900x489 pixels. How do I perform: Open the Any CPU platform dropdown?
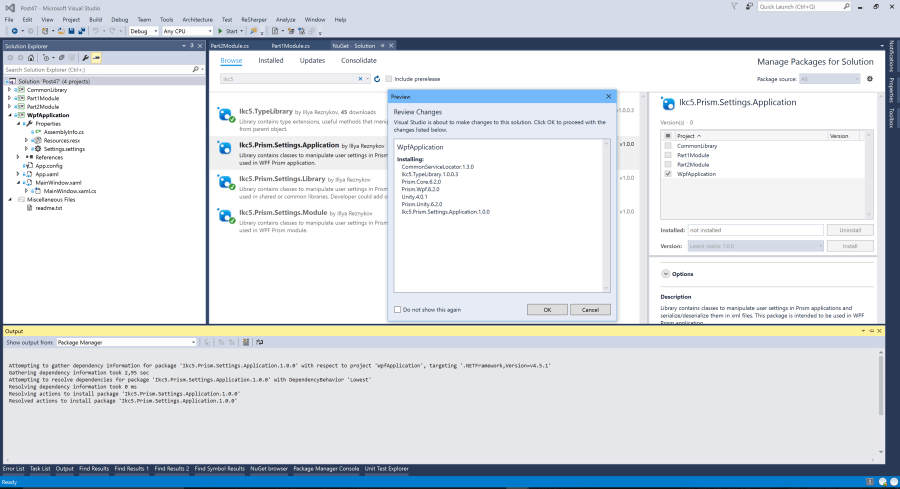[187, 31]
